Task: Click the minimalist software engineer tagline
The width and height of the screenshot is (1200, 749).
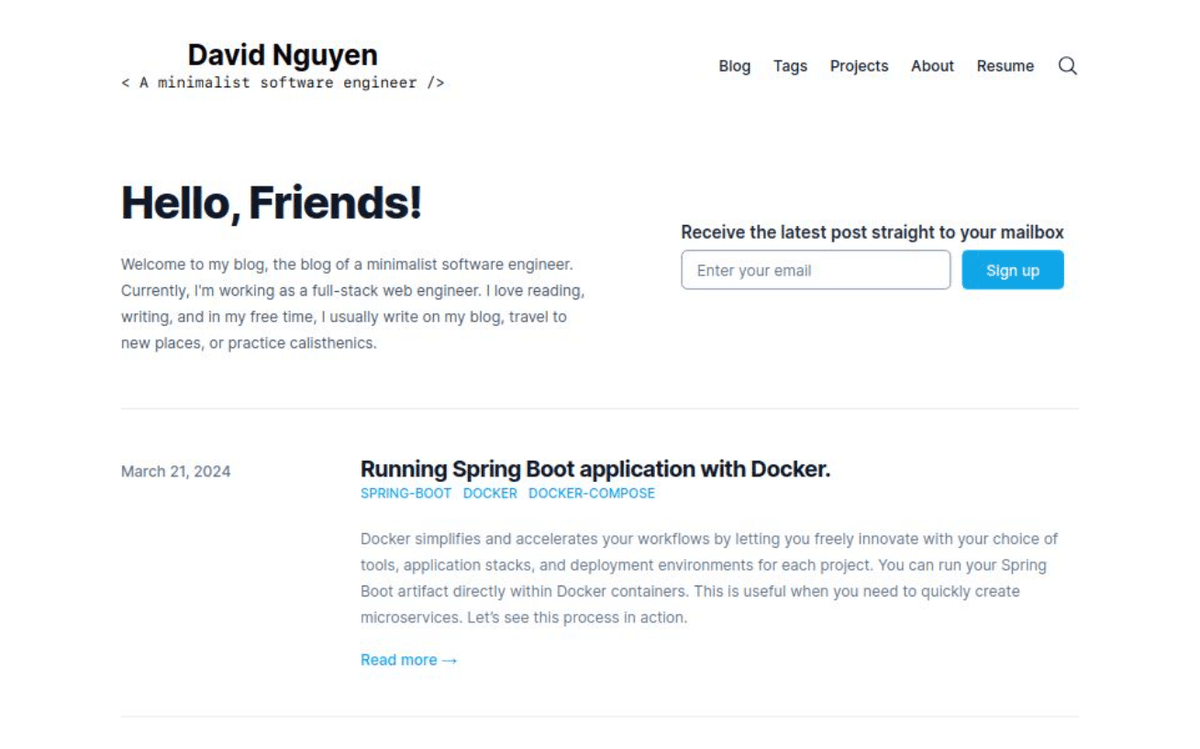Action: coord(282,83)
